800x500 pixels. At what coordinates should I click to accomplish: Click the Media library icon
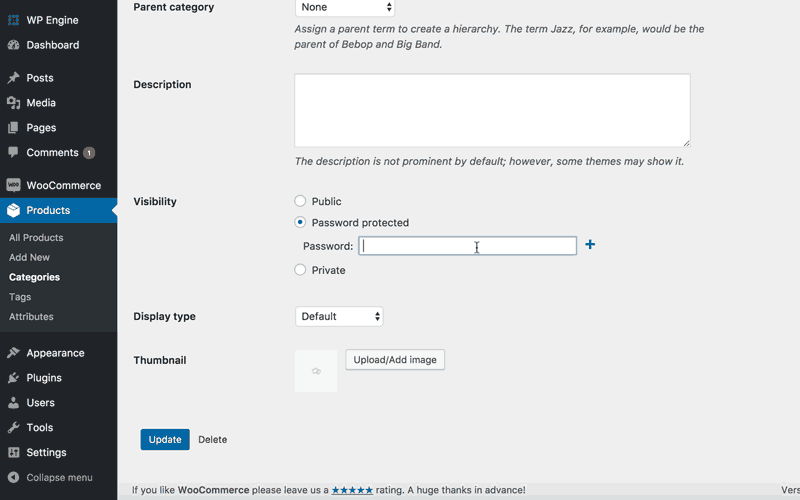click(x=14, y=103)
